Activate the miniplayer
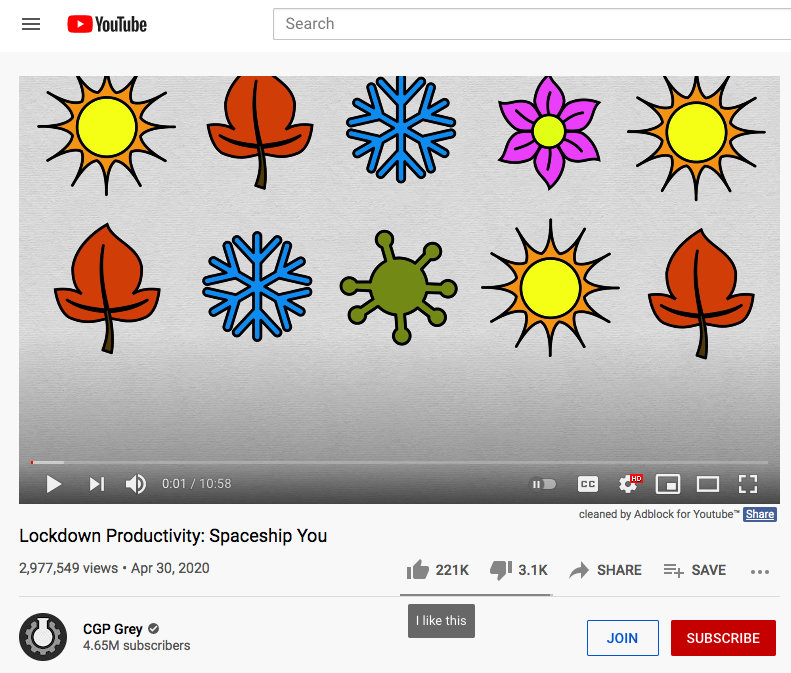Image resolution: width=791 pixels, height=673 pixels. [x=668, y=484]
